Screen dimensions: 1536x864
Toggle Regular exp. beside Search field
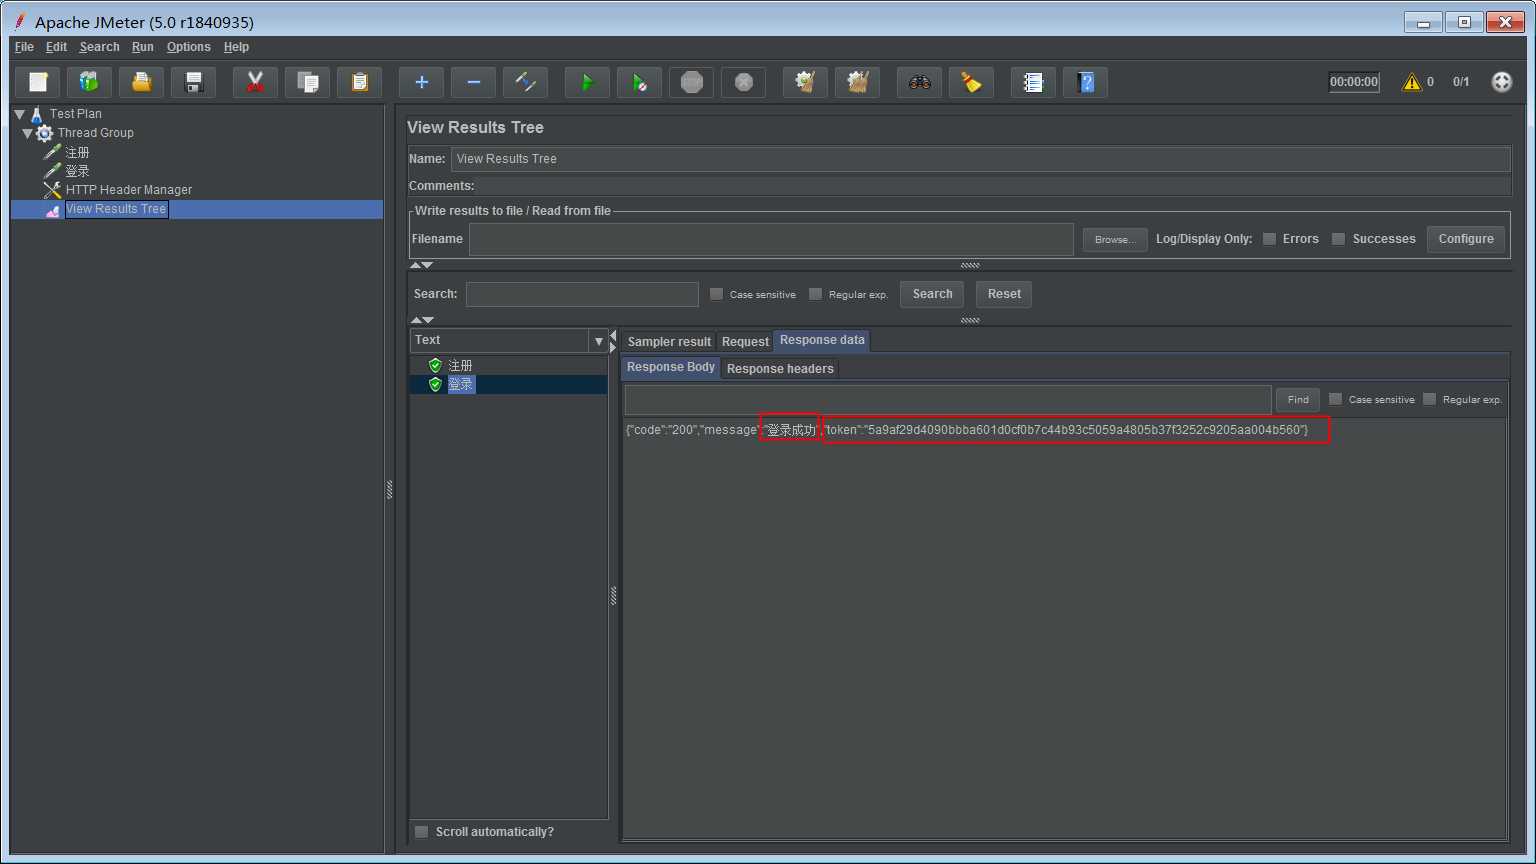click(x=815, y=294)
